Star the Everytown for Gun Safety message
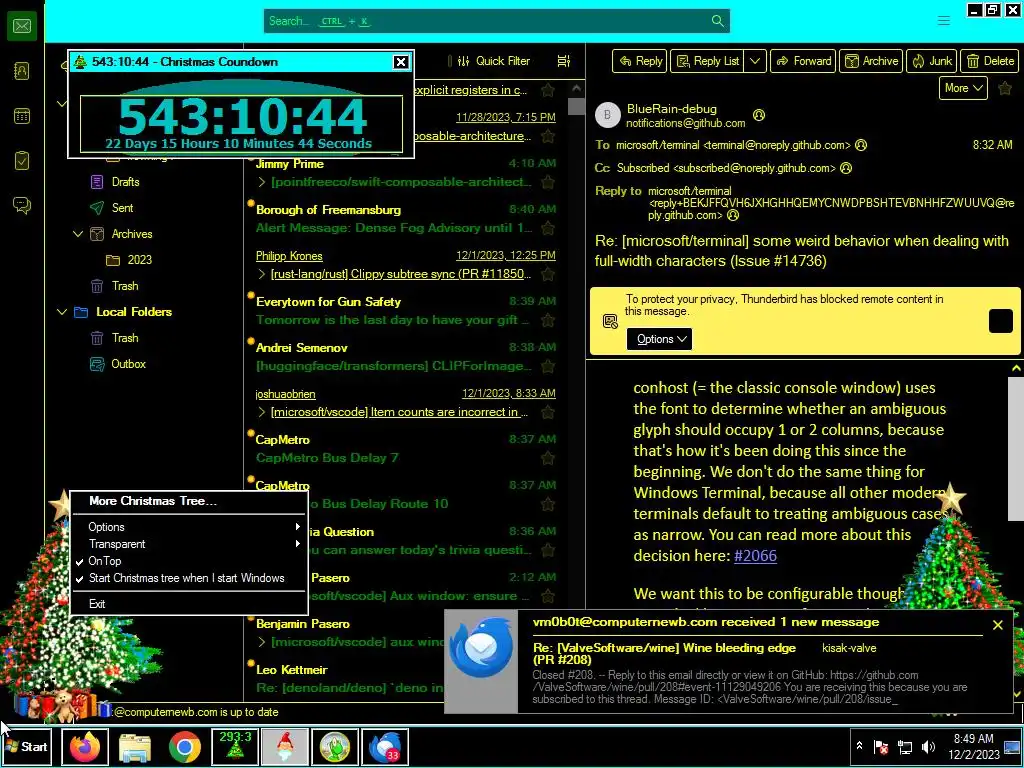This screenshot has height=768, width=1024. coord(548,321)
